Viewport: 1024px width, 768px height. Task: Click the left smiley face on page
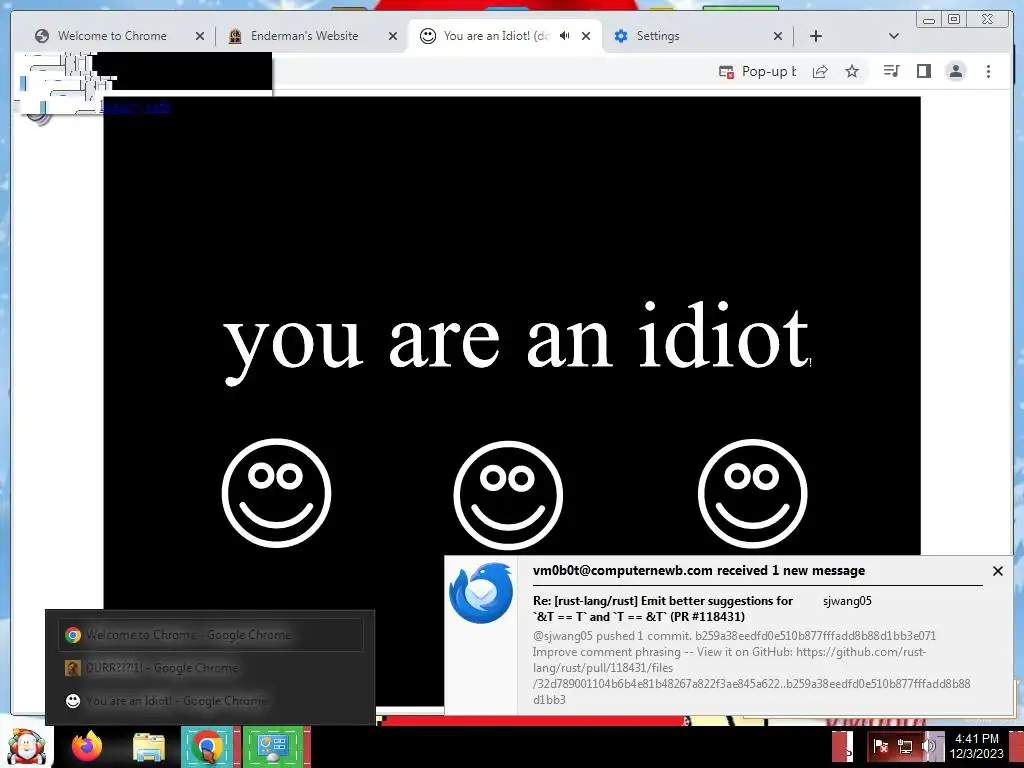(276, 493)
